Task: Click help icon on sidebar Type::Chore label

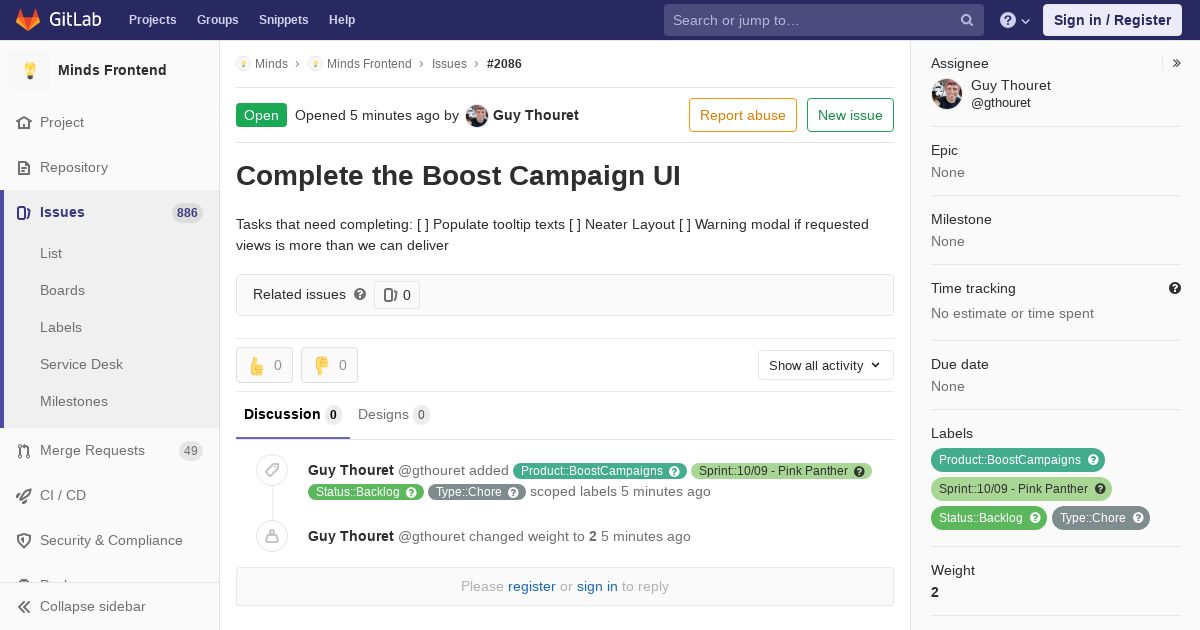Action: 1138,518
